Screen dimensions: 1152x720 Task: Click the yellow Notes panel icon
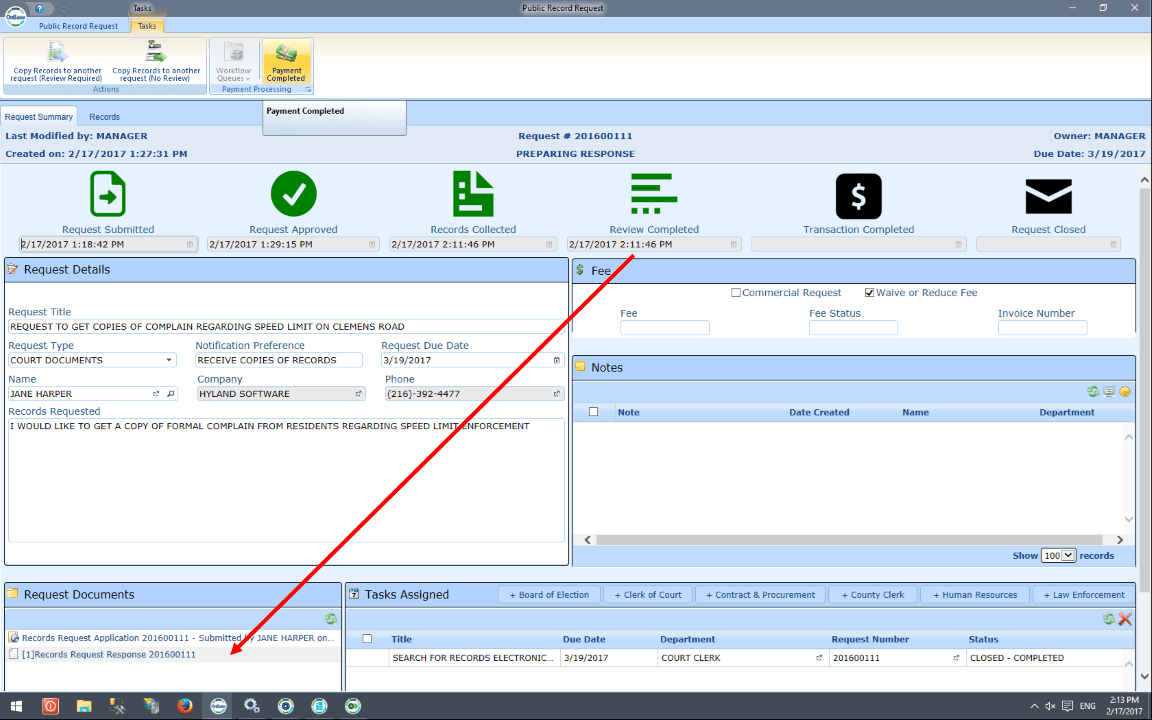[1124, 392]
